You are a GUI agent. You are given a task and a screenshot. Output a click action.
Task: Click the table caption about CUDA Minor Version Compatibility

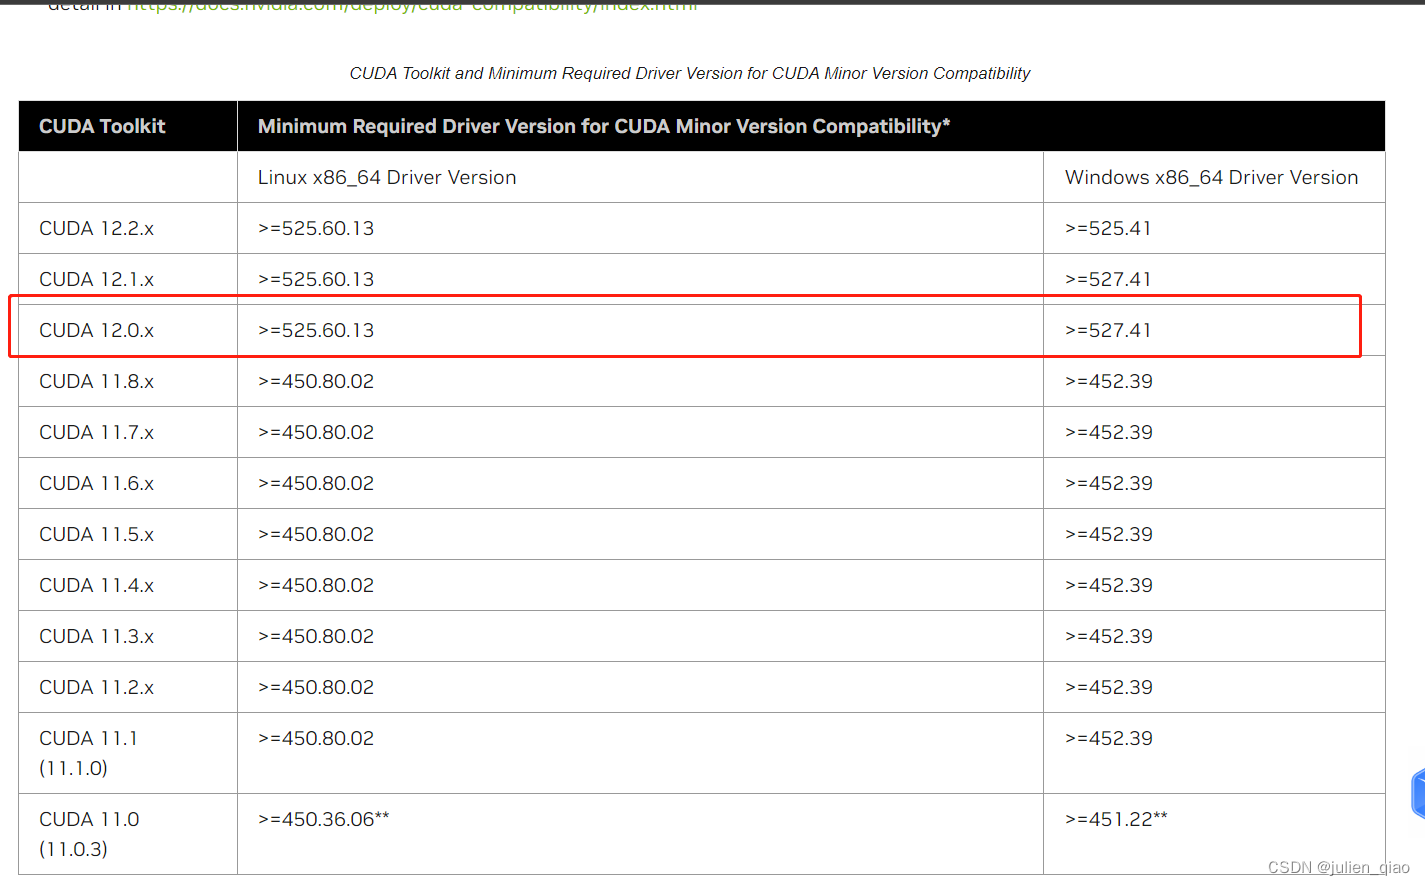tap(689, 74)
